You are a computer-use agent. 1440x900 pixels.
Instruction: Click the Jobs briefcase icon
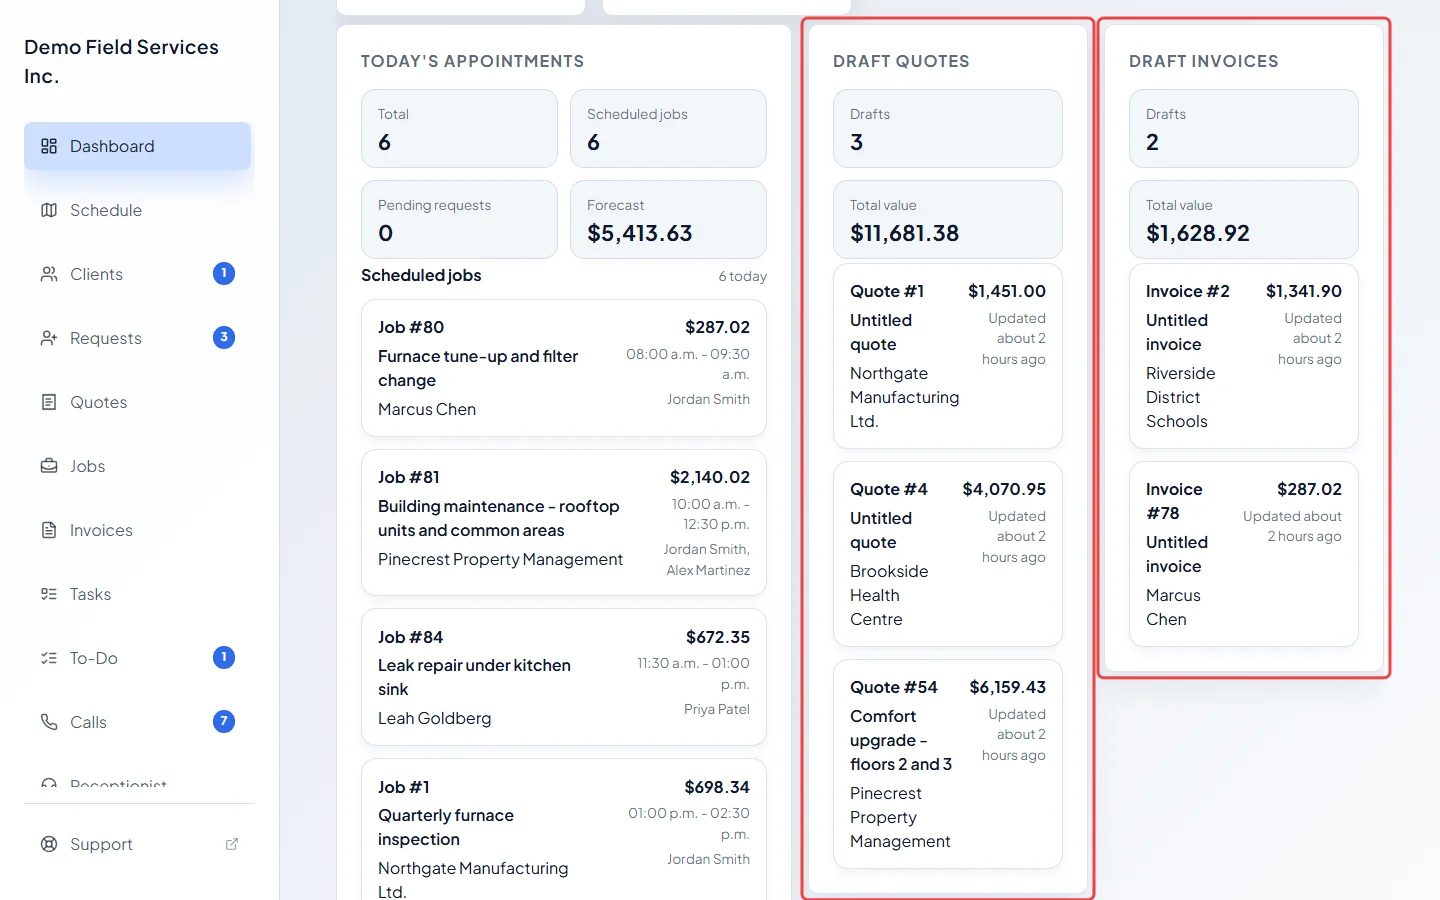pyautogui.click(x=49, y=466)
